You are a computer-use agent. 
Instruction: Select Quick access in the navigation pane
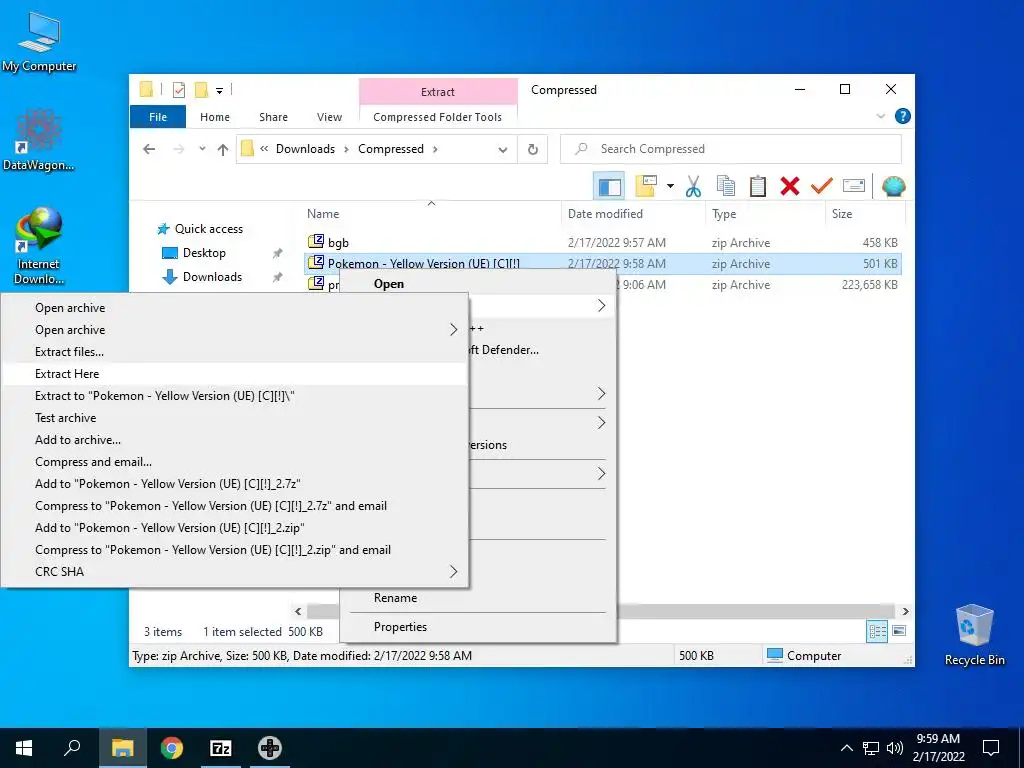208,229
